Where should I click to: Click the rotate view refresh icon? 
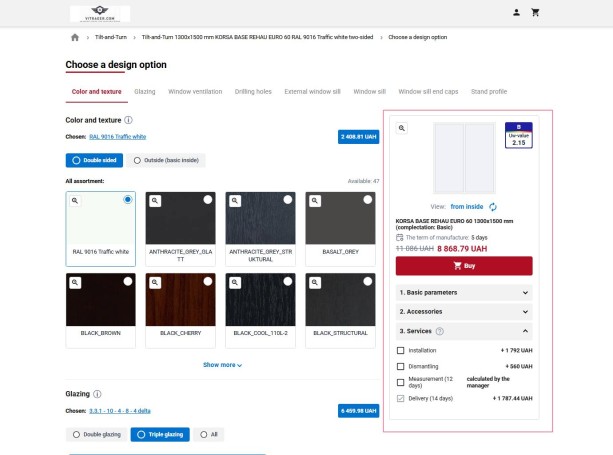coord(493,206)
